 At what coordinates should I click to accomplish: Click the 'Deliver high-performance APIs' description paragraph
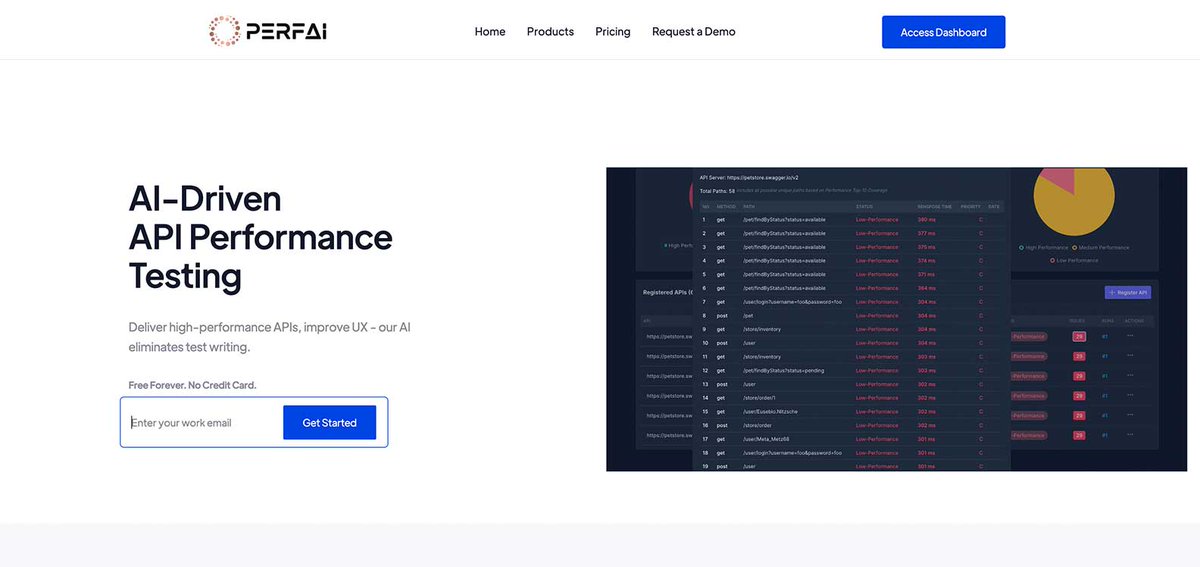pos(270,337)
